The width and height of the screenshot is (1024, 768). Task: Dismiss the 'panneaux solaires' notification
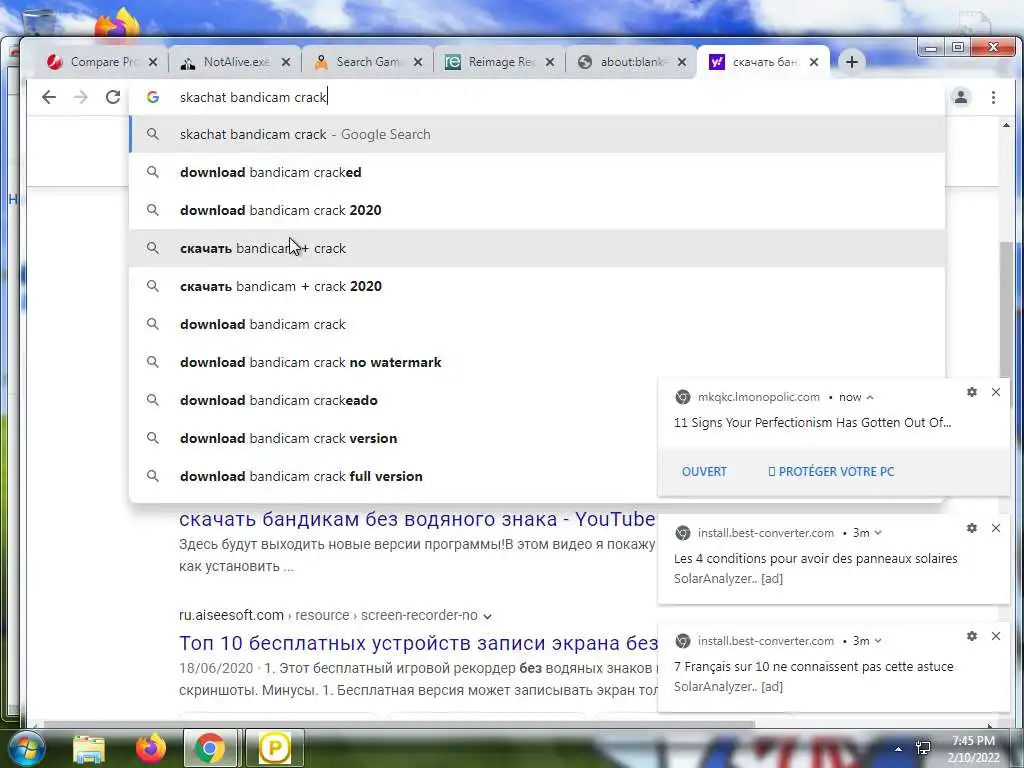995,528
